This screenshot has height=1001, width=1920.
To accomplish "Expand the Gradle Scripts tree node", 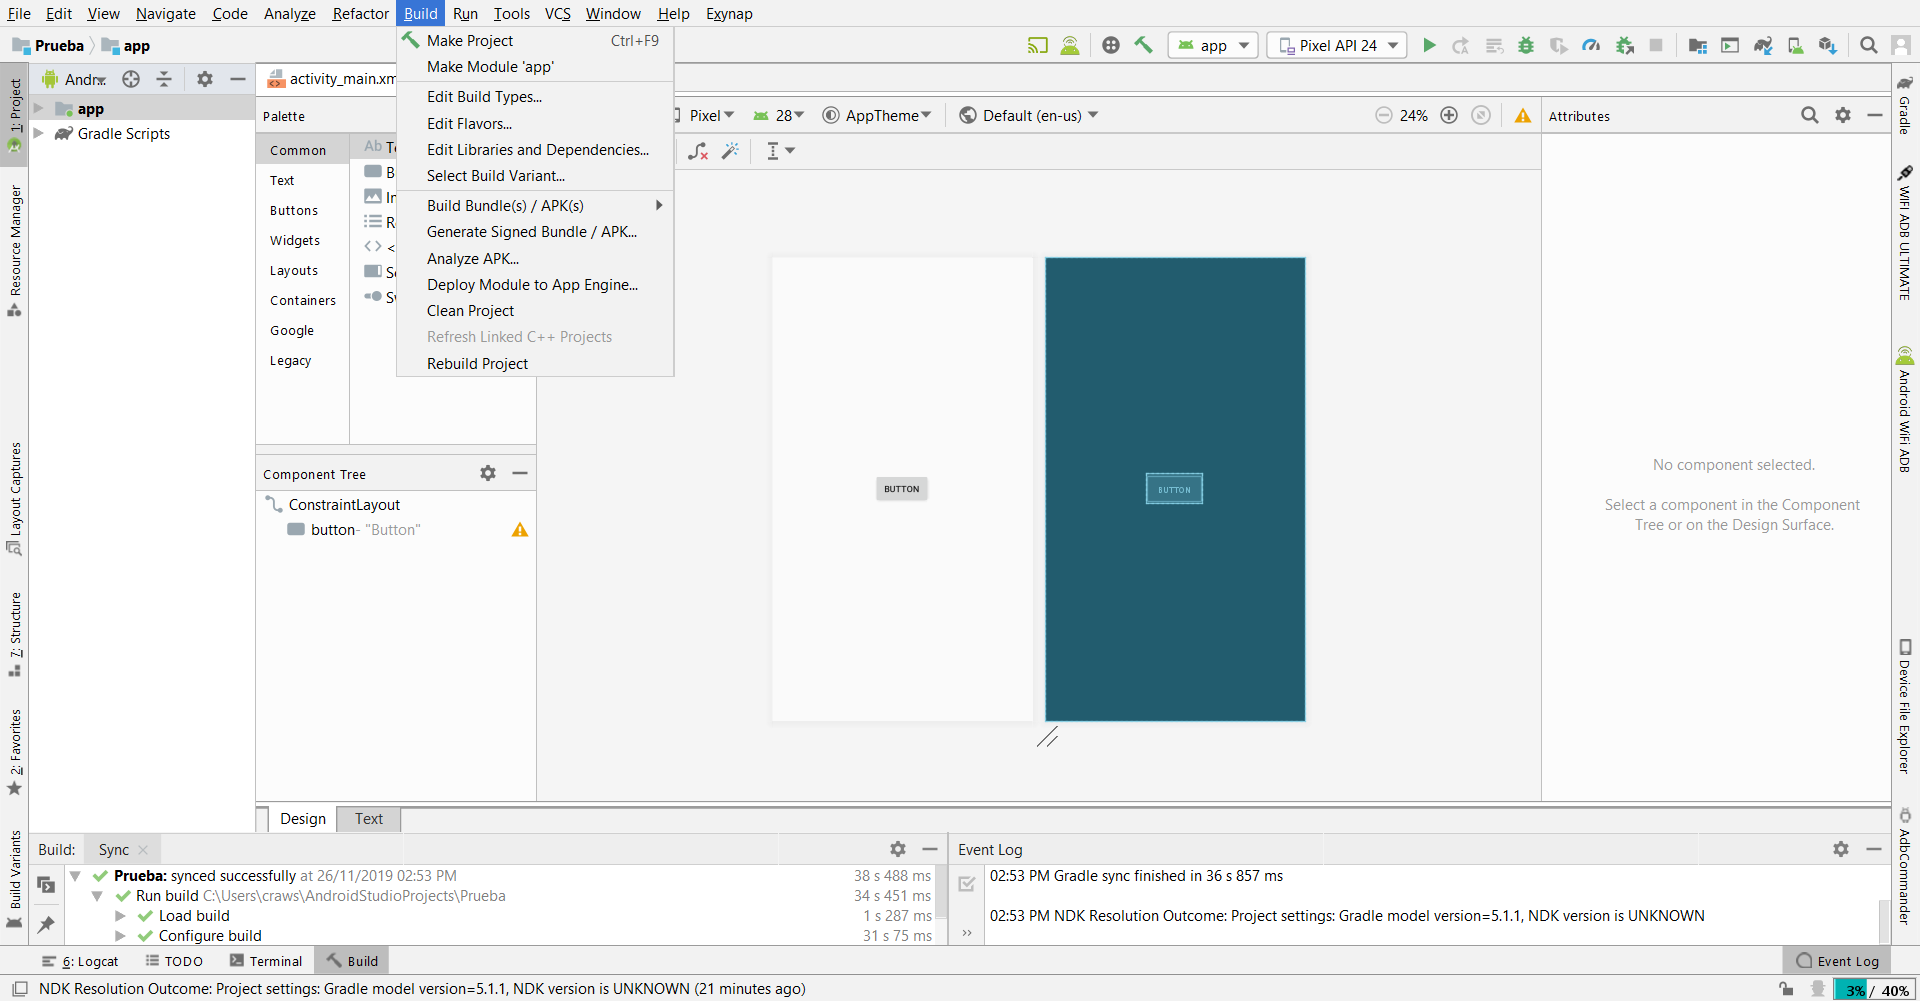I will (x=39, y=133).
